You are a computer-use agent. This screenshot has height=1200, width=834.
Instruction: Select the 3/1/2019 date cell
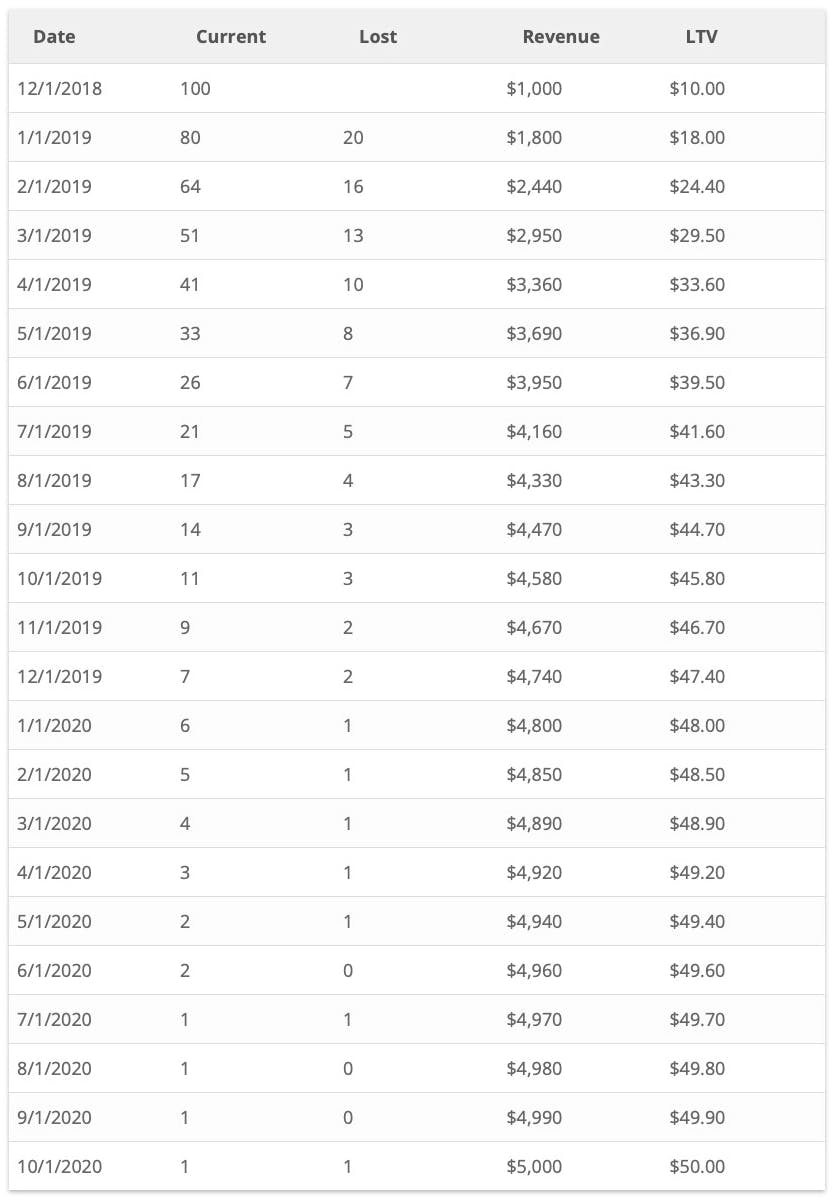[55, 235]
